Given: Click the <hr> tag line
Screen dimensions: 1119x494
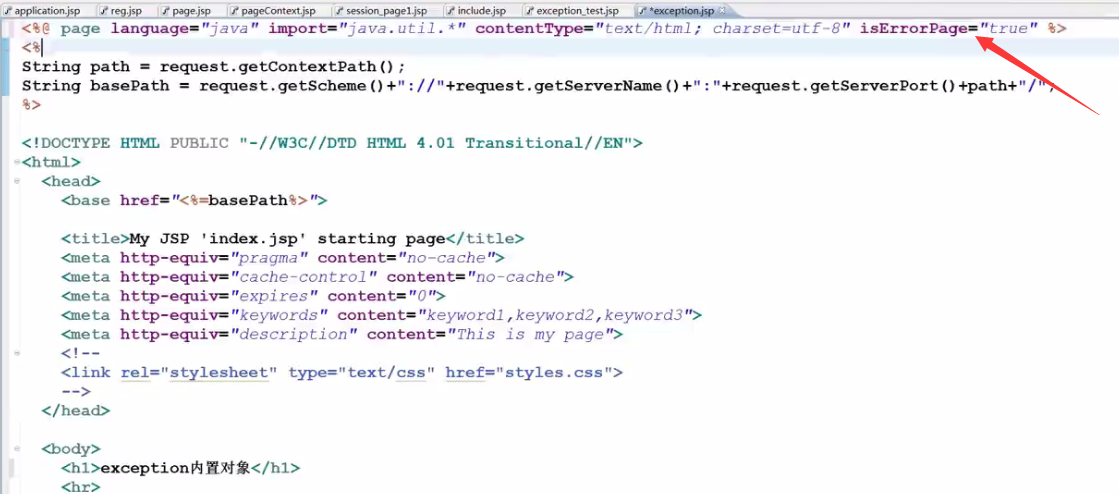Looking at the screenshot, I should click(81, 487).
